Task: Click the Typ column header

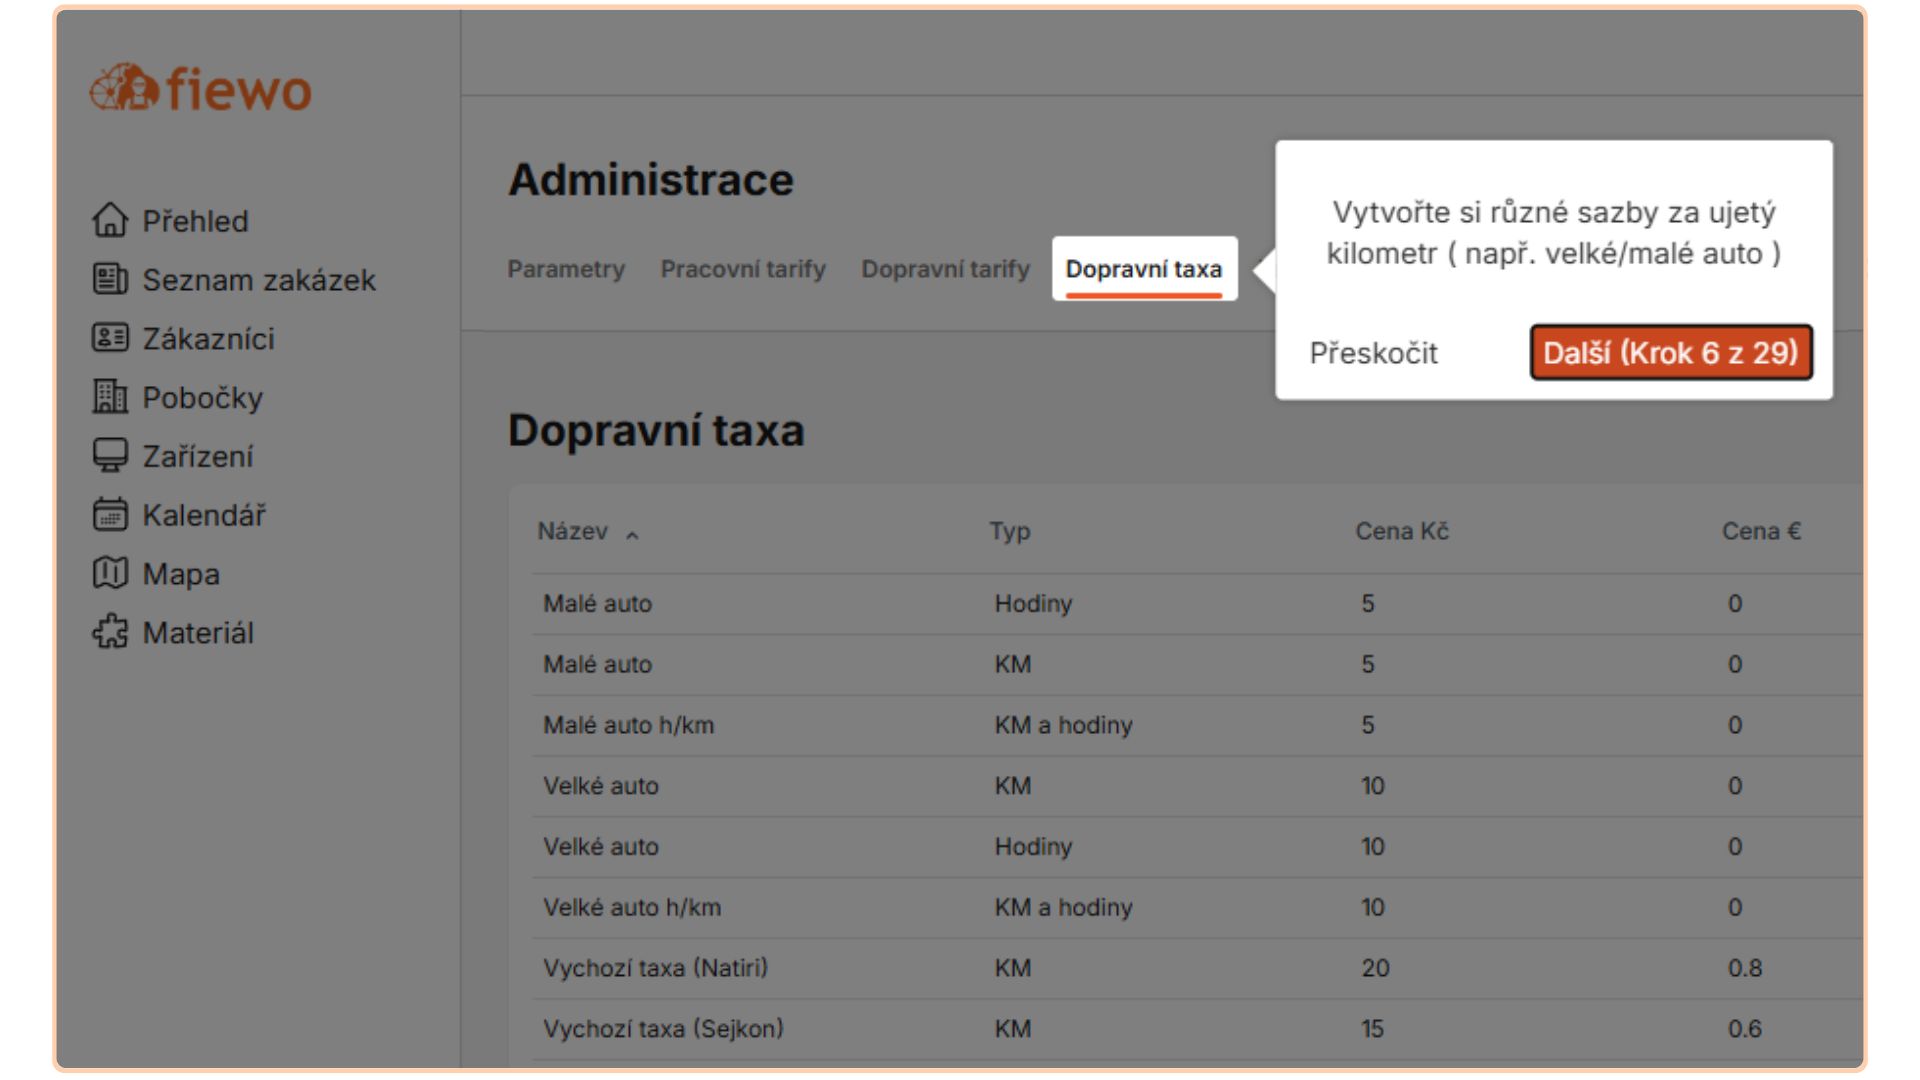Action: click(1009, 531)
